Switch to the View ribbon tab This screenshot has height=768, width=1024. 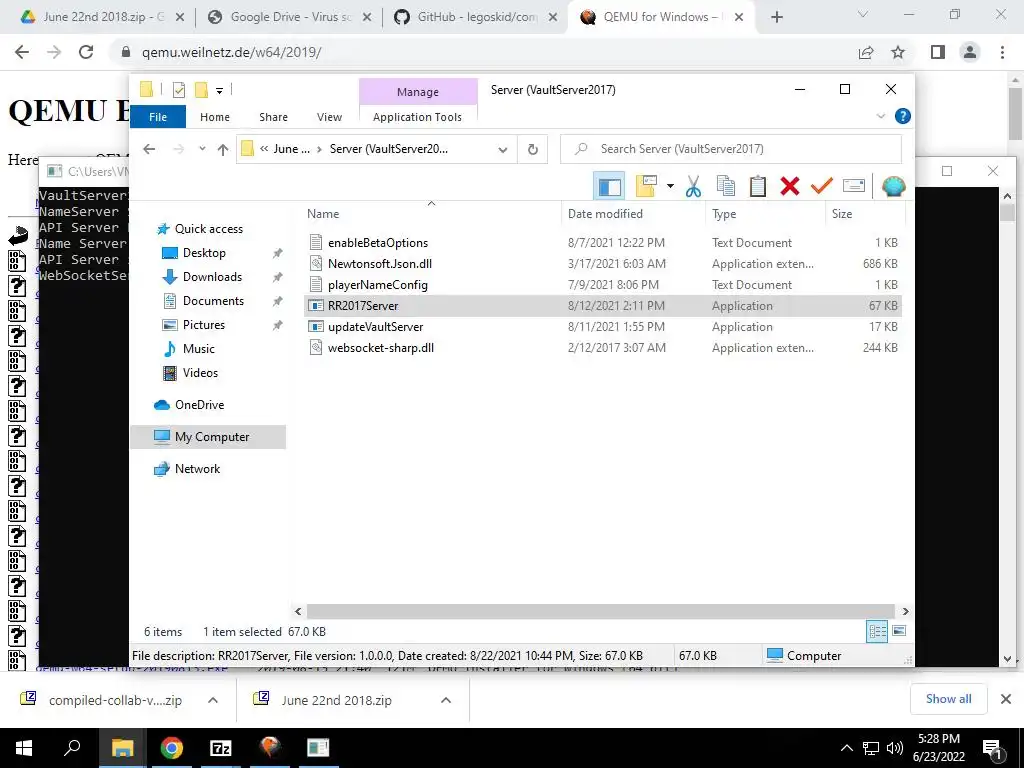coord(329,117)
